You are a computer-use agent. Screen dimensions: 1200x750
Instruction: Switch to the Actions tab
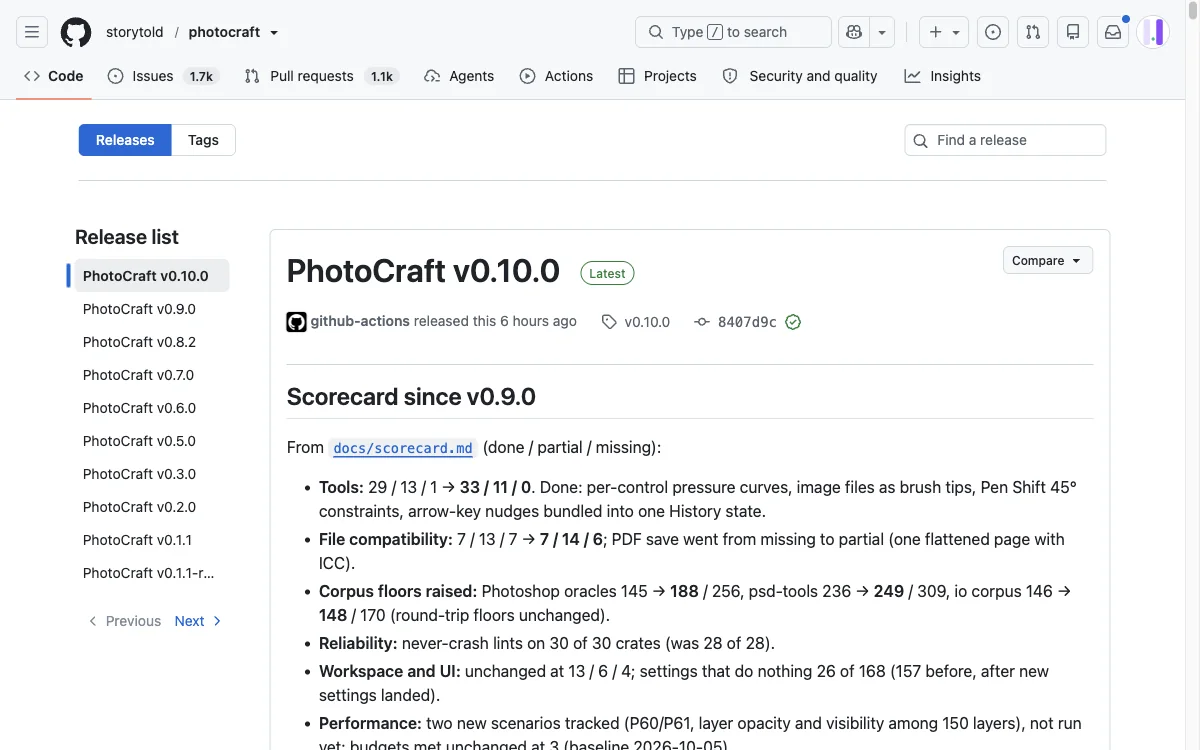(x=556, y=76)
